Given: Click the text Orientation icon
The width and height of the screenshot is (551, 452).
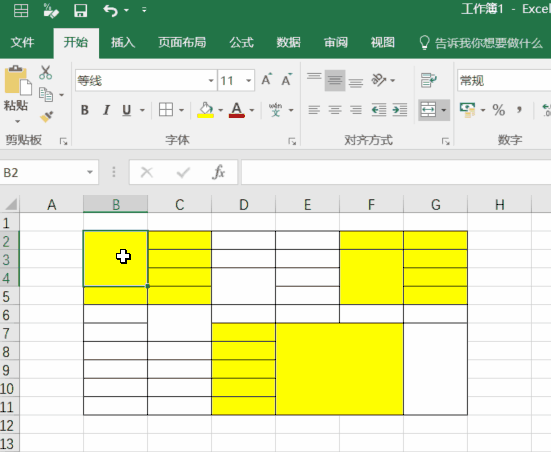Looking at the screenshot, I should point(379,80).
